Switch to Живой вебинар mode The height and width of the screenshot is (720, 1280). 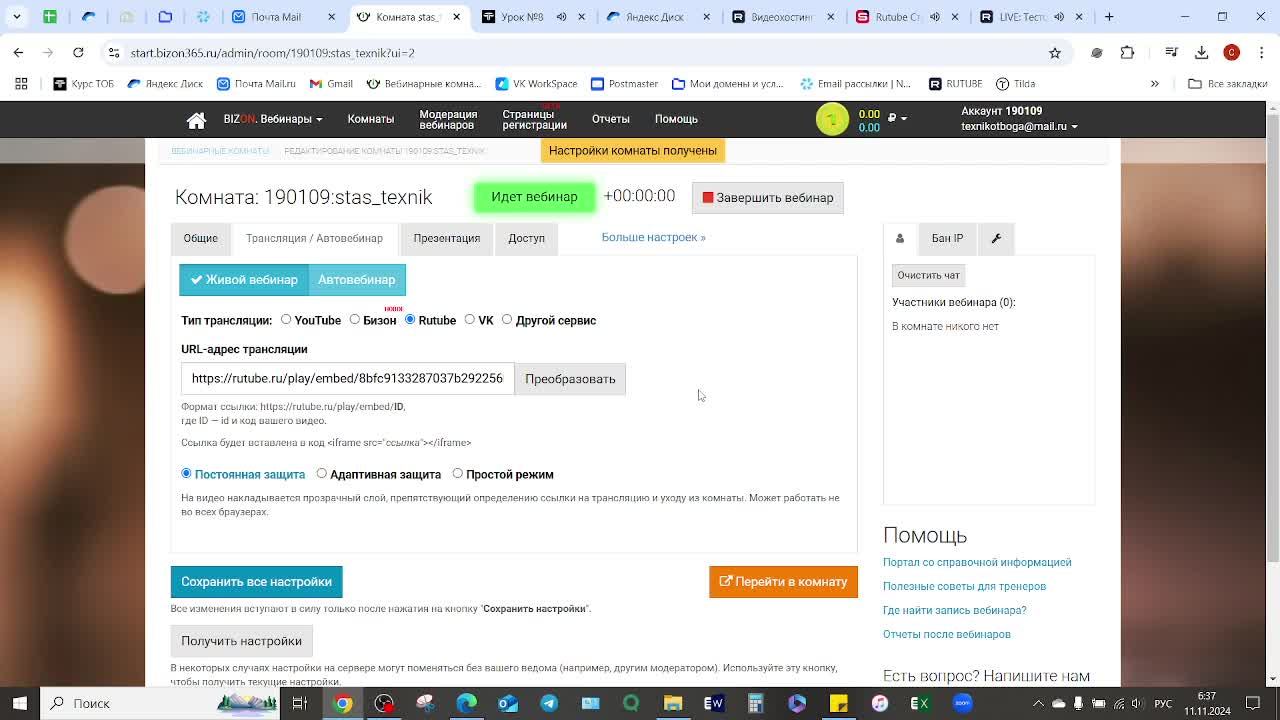[x=244, y=280]
